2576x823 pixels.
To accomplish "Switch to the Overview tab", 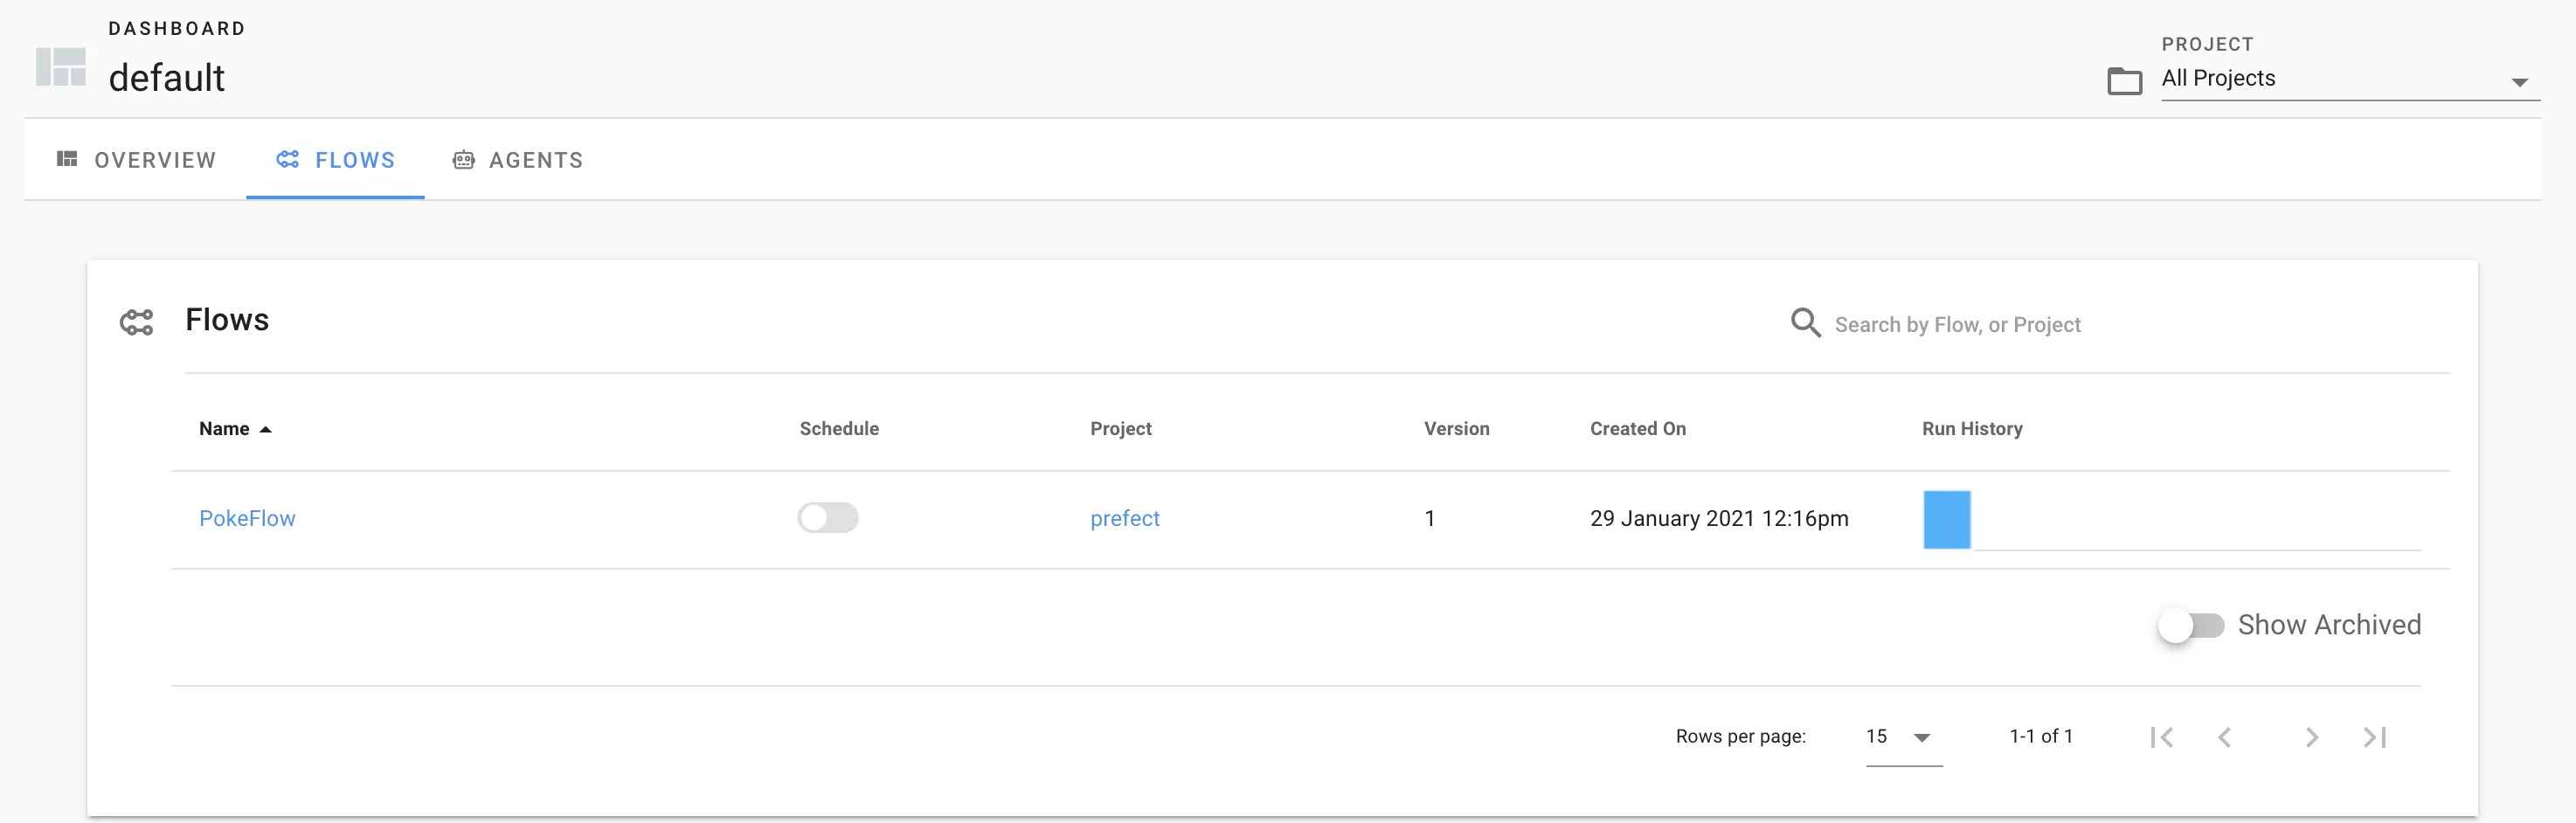I will [x=154, y=159].
